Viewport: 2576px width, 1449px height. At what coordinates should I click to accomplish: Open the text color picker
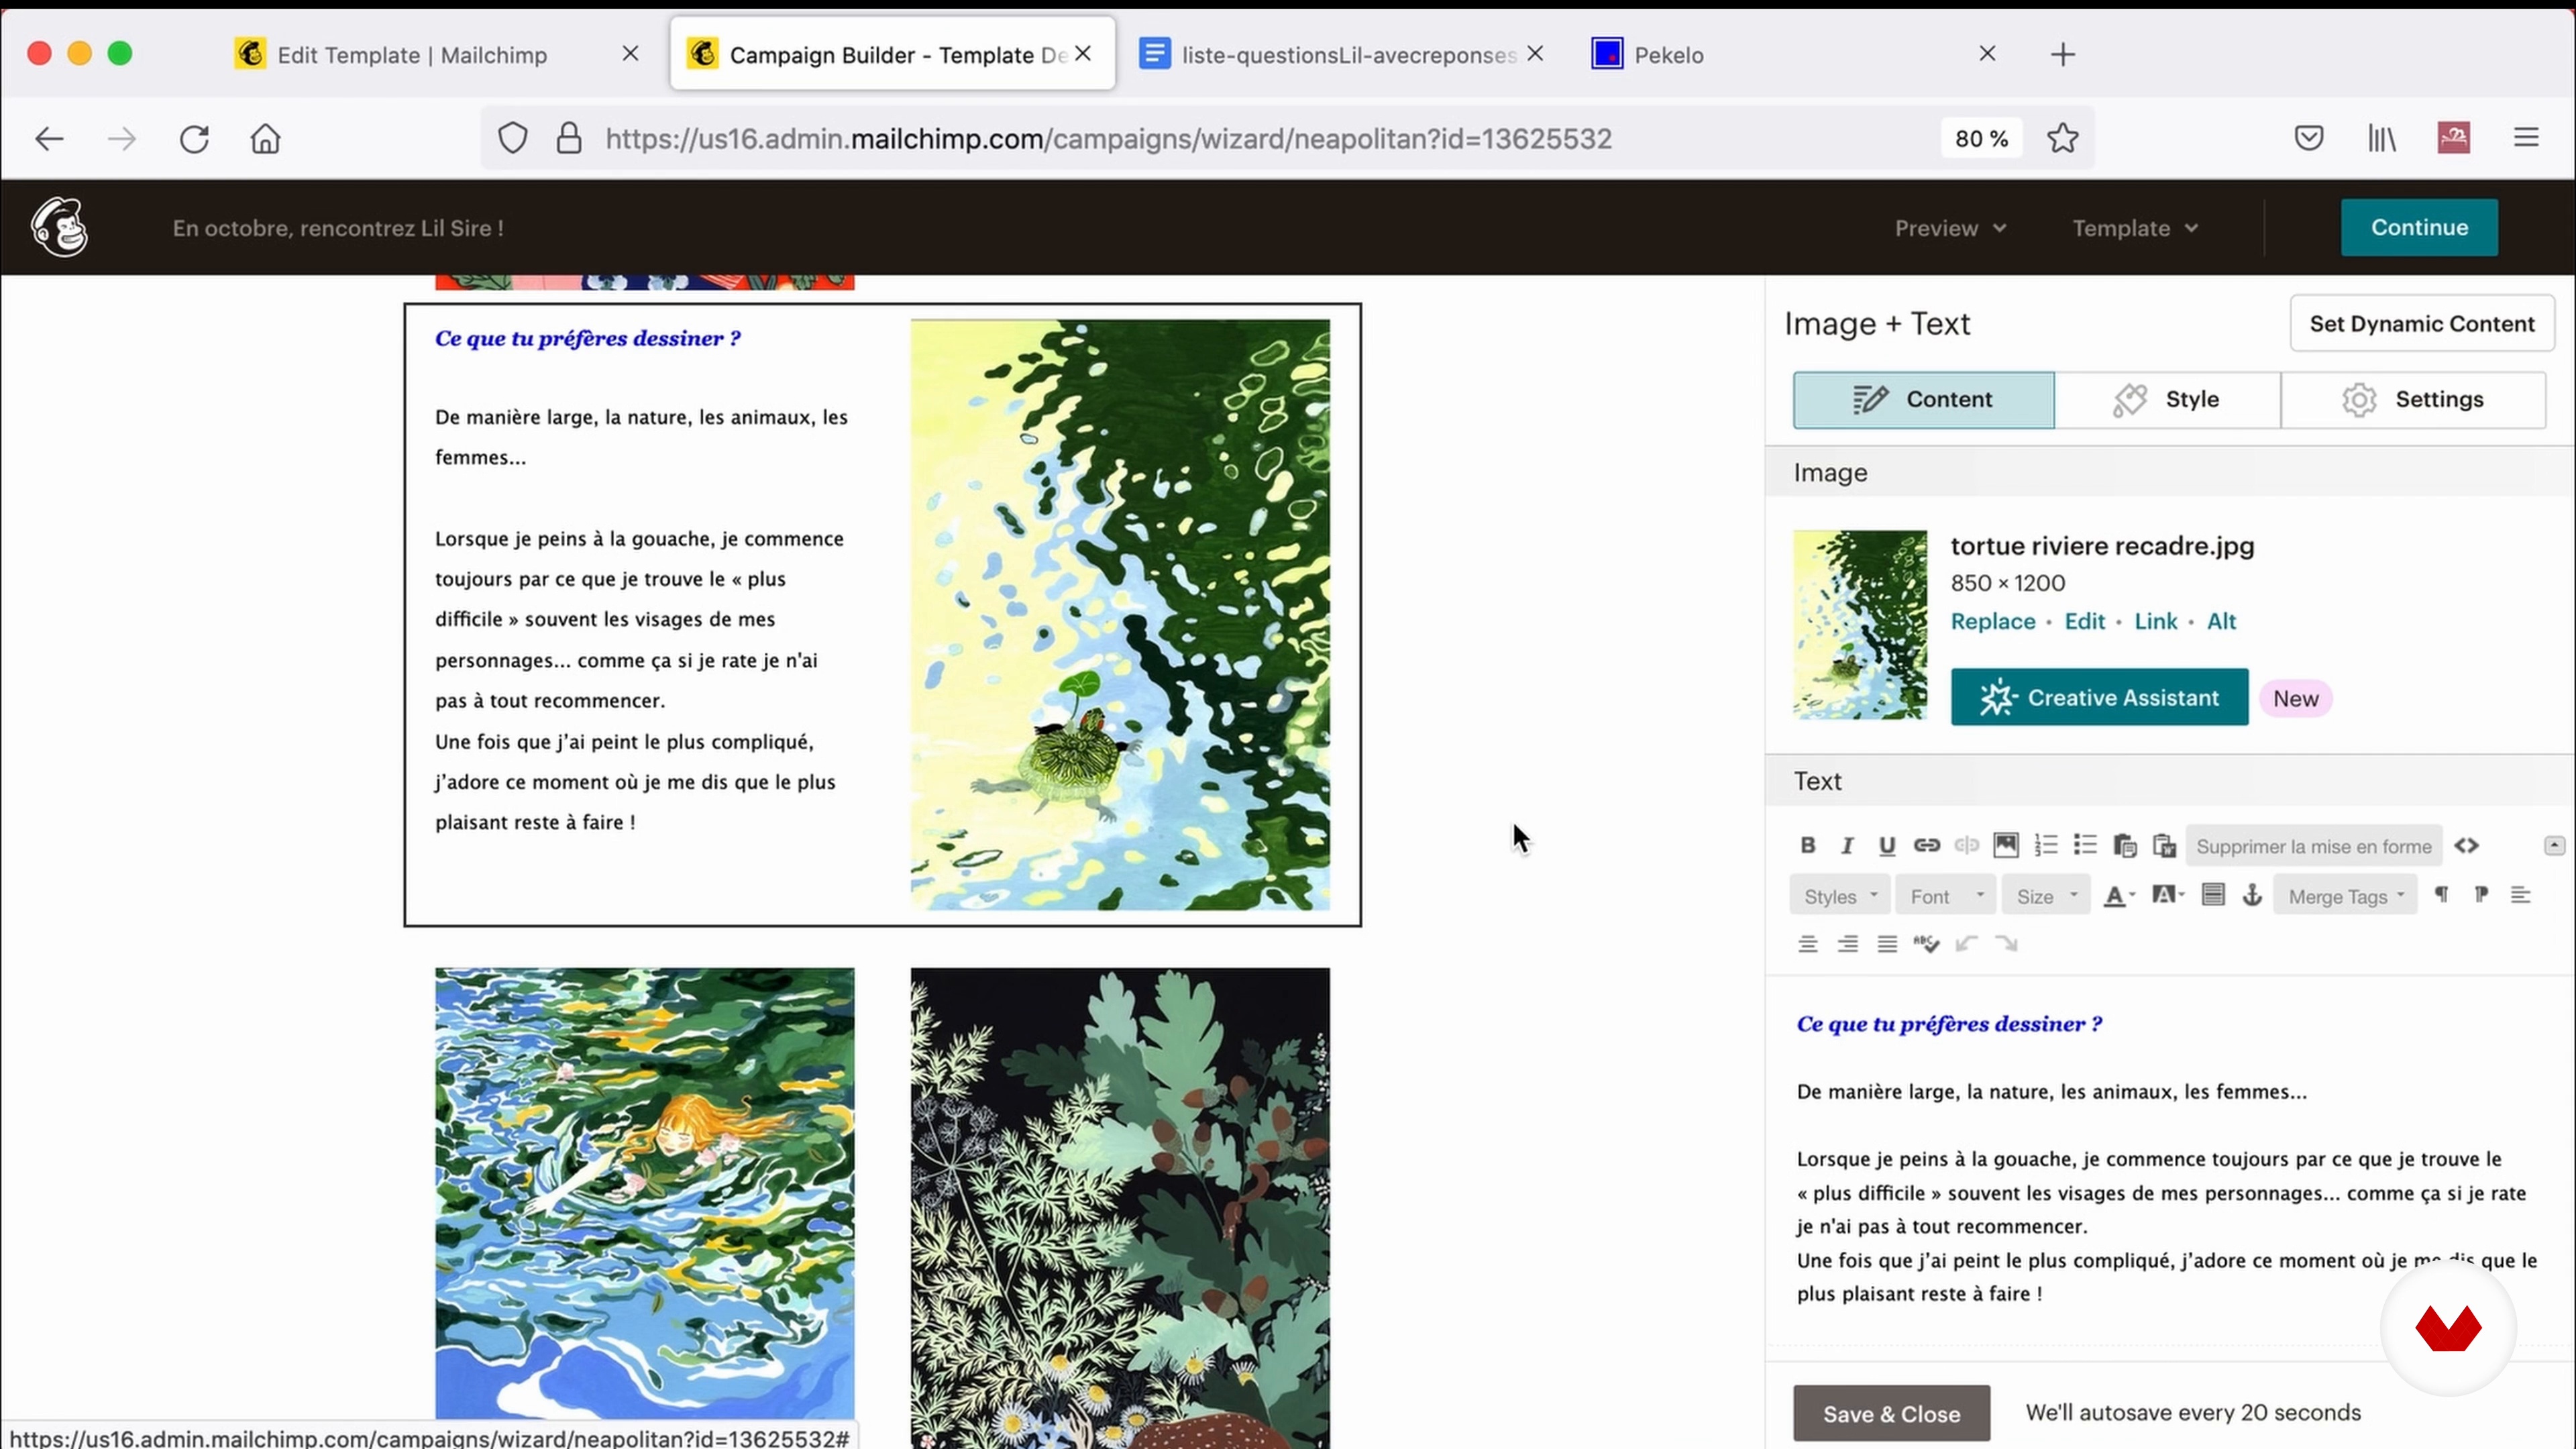coord(2120,896)
